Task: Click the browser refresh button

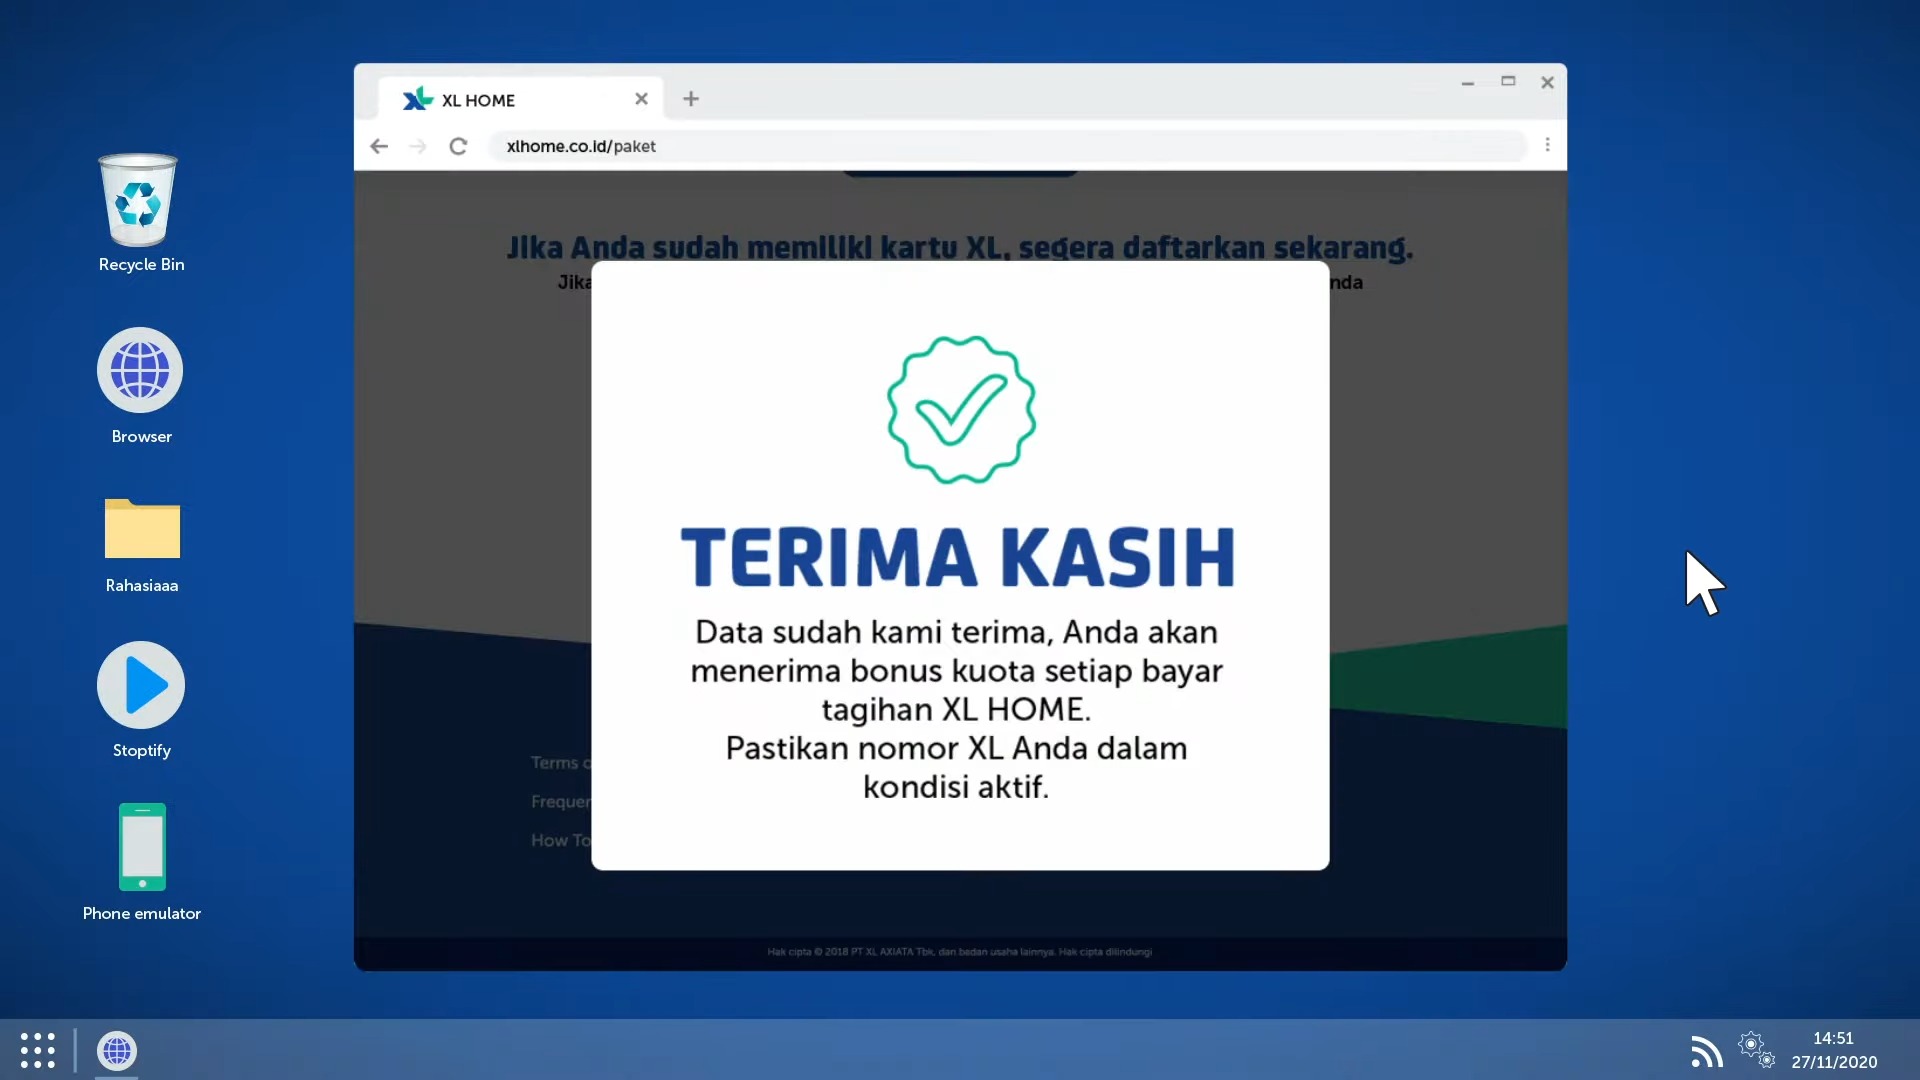Action: [x=458, y=146]
